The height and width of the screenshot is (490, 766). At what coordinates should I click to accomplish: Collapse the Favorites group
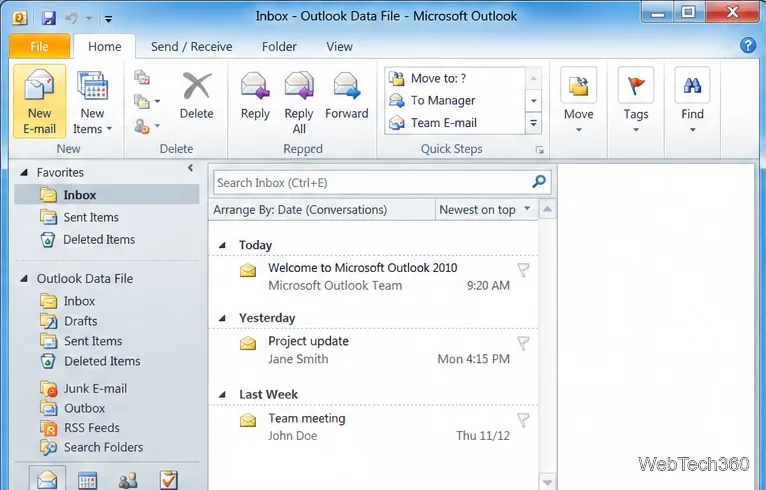coord(23,172)
